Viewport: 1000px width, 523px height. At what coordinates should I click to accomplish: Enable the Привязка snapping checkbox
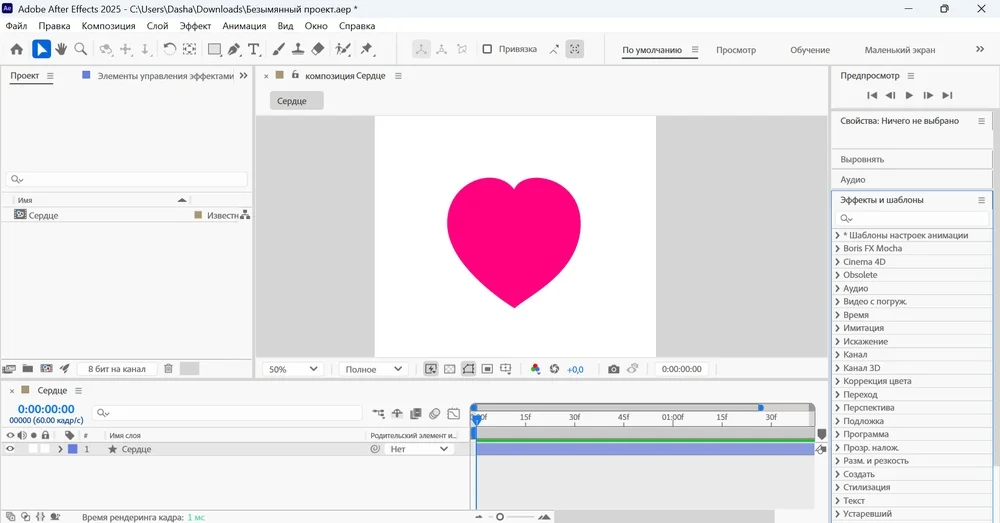point(487,49)
